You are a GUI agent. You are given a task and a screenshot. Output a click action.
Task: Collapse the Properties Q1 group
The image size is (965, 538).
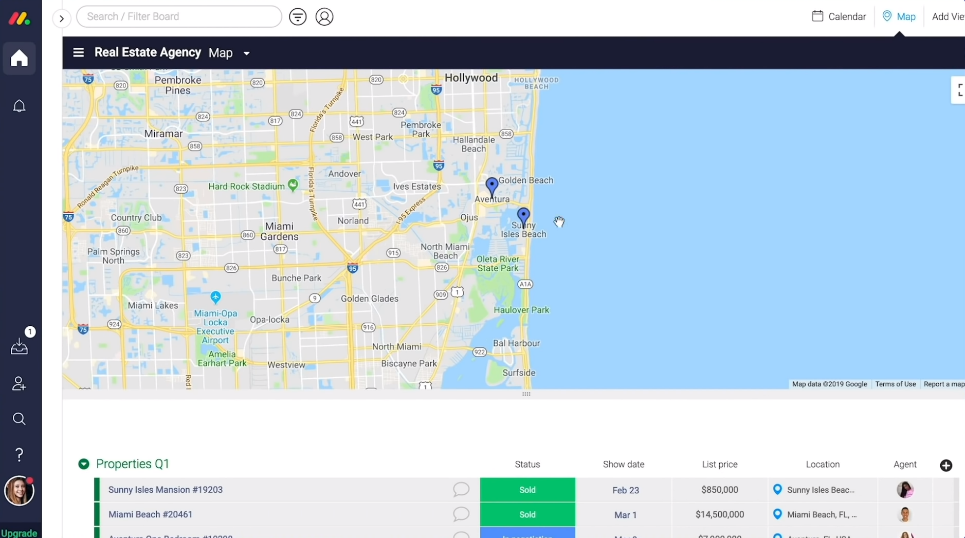(84, 464)
